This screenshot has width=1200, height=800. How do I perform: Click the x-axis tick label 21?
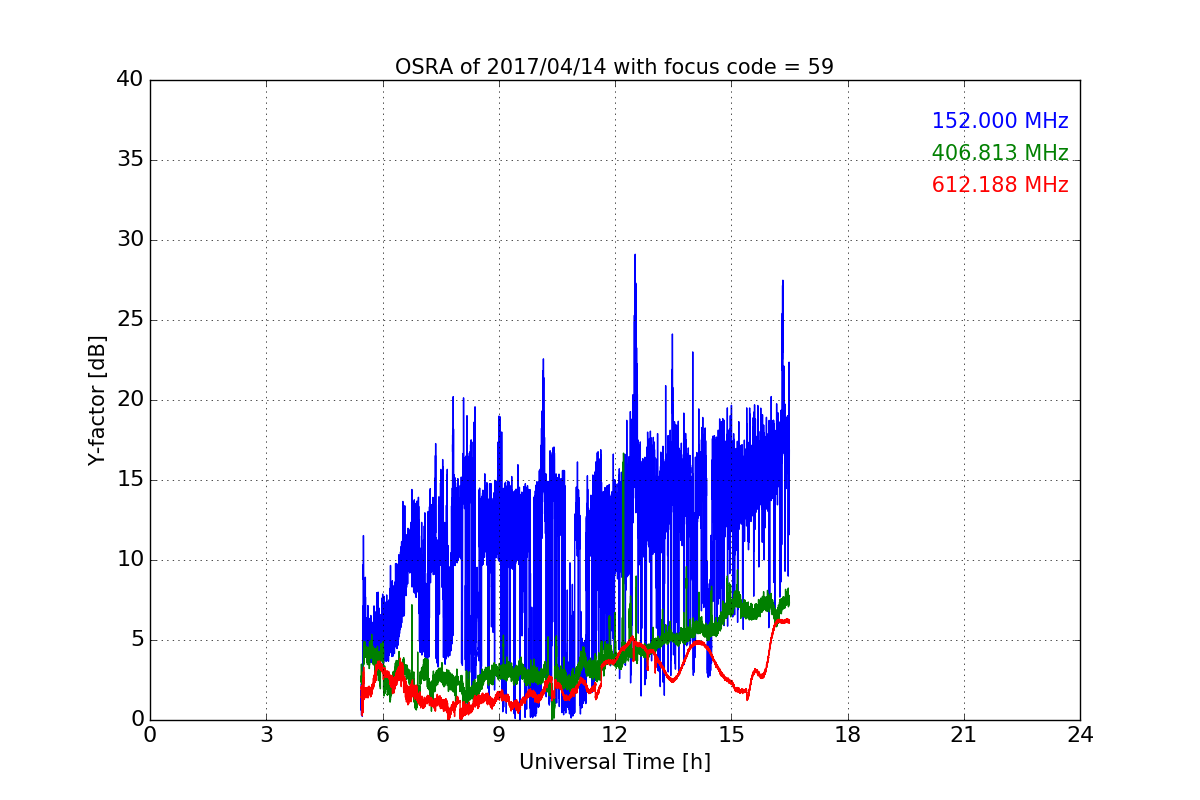(x=964, y=735)
